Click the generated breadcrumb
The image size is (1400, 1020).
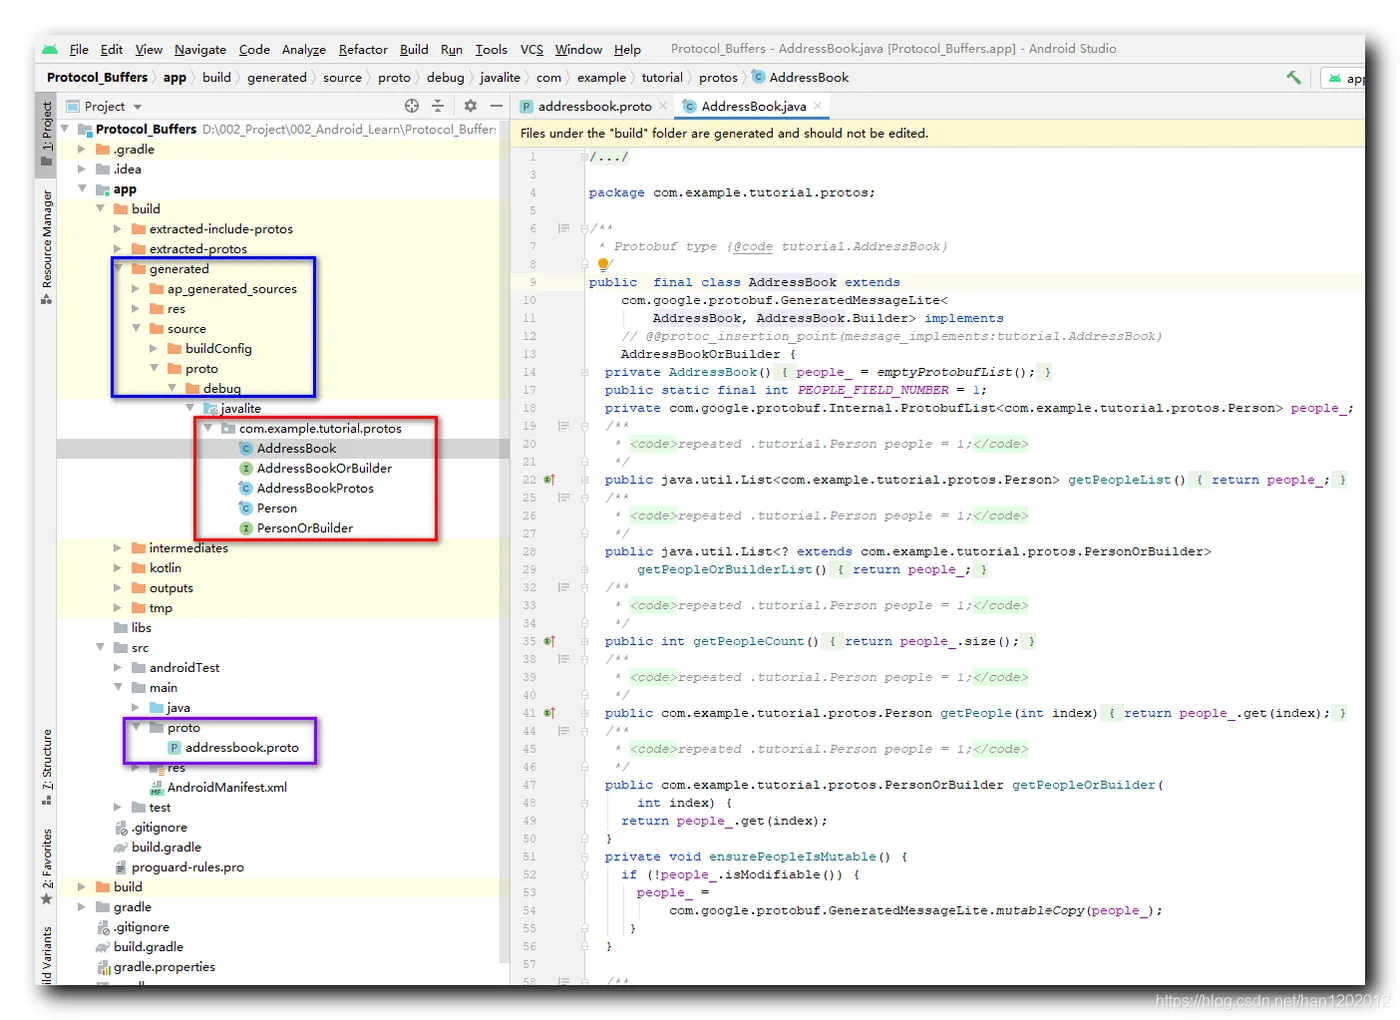(277, 77)
